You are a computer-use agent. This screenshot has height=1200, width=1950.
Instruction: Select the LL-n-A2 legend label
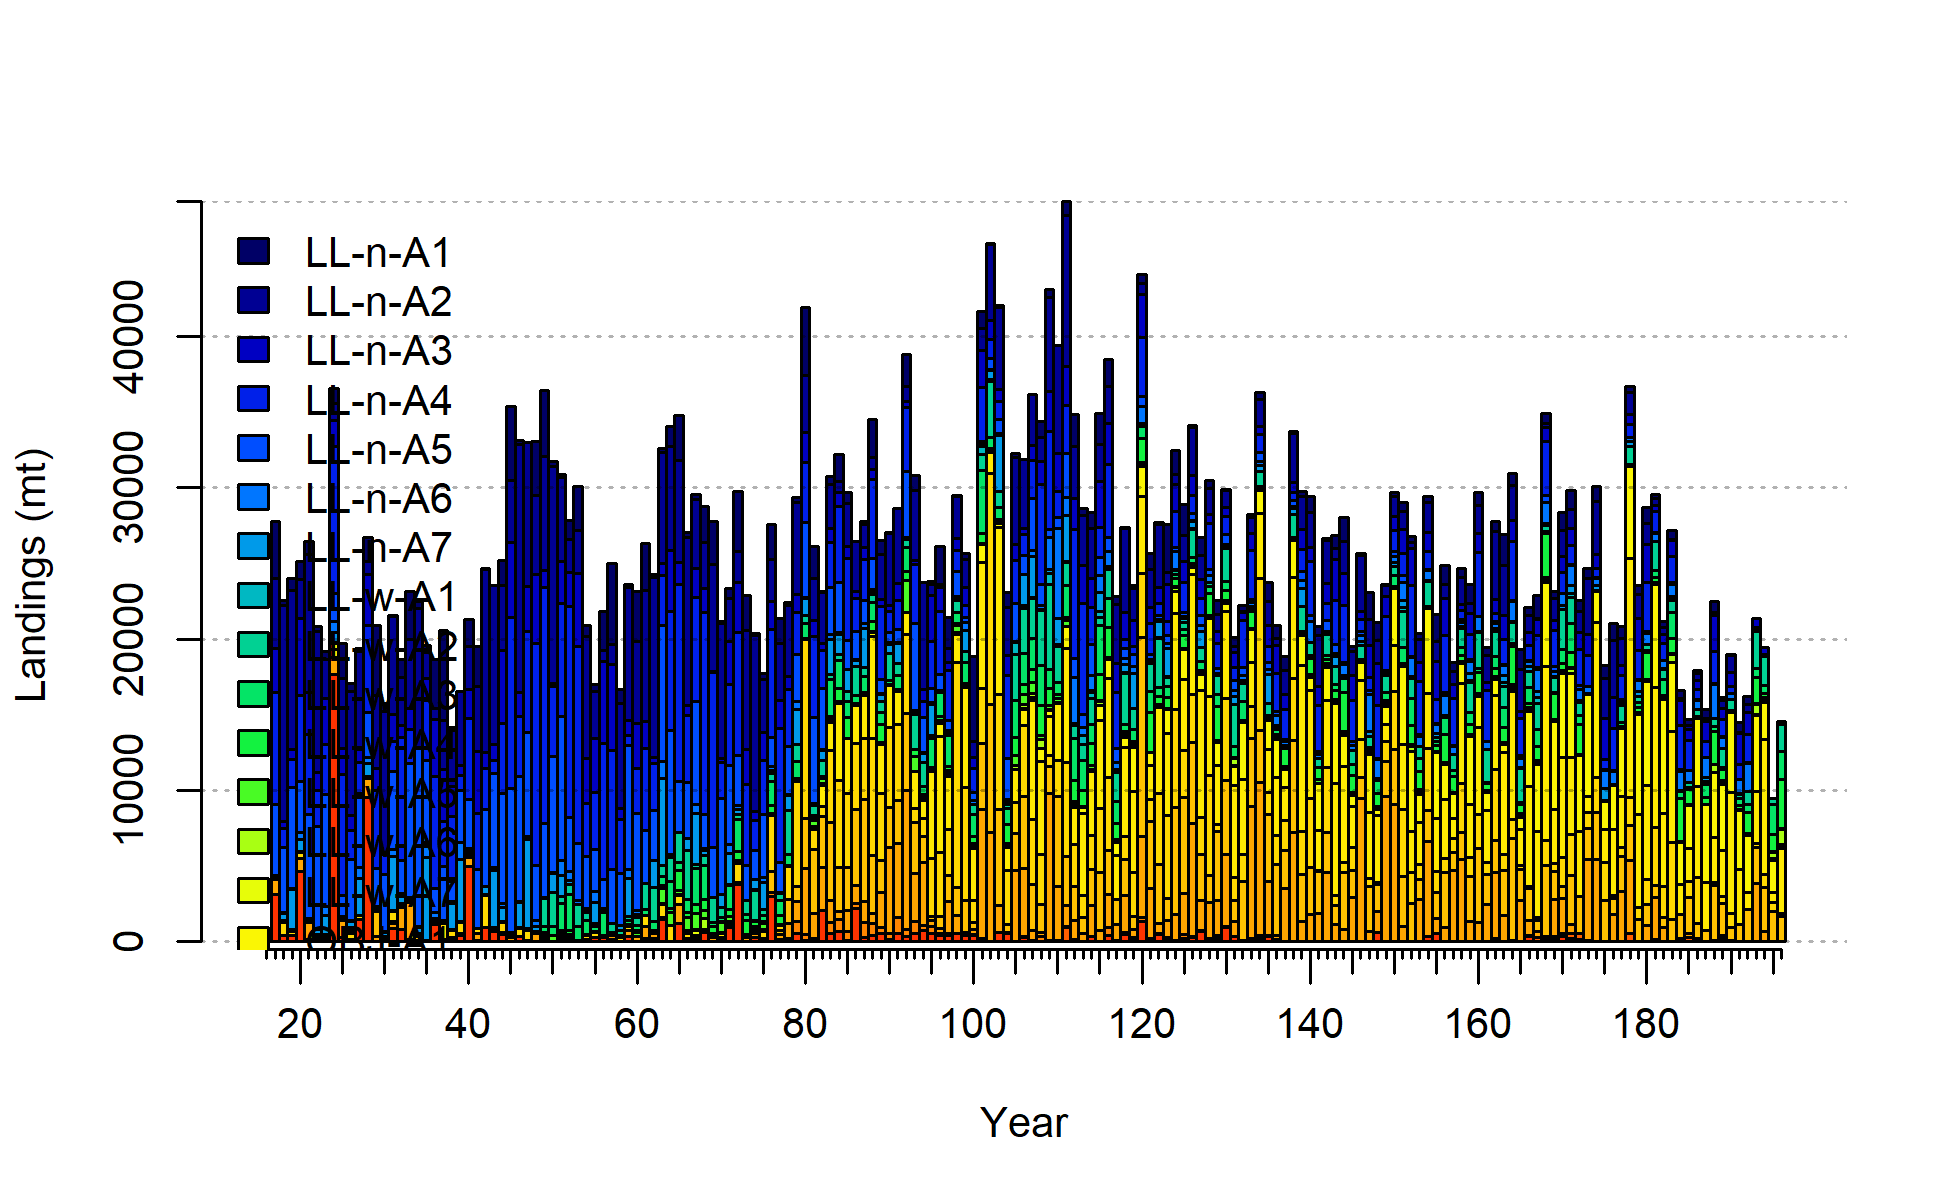[378, 302]
